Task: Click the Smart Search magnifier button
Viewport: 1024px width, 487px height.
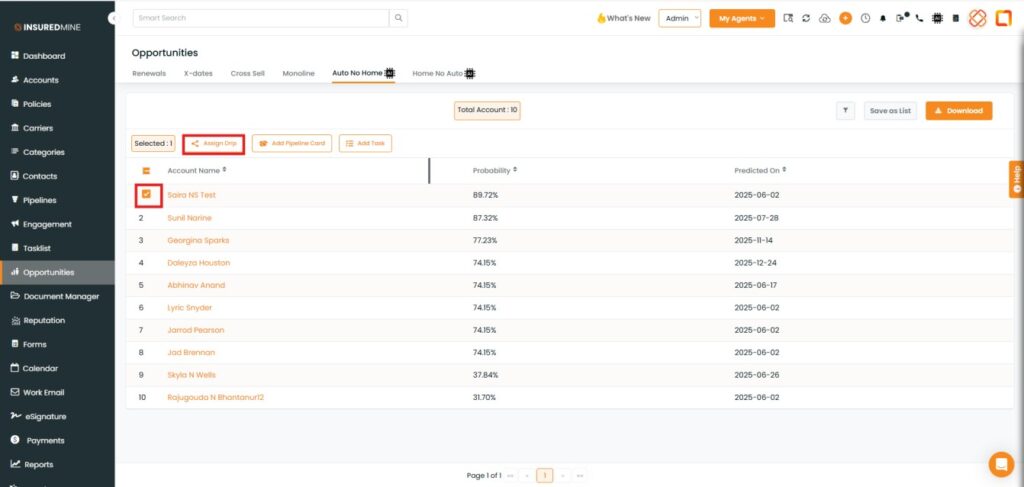Action: (398, 18)
